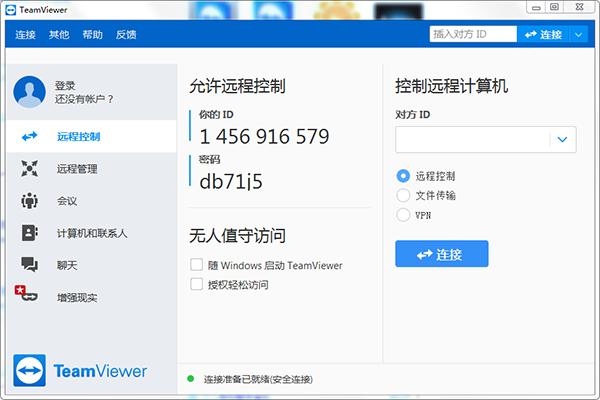The height and width of the screenshot is (400, 600).
Task: Select the VPN radio option
Action: (x=403, y=215)
